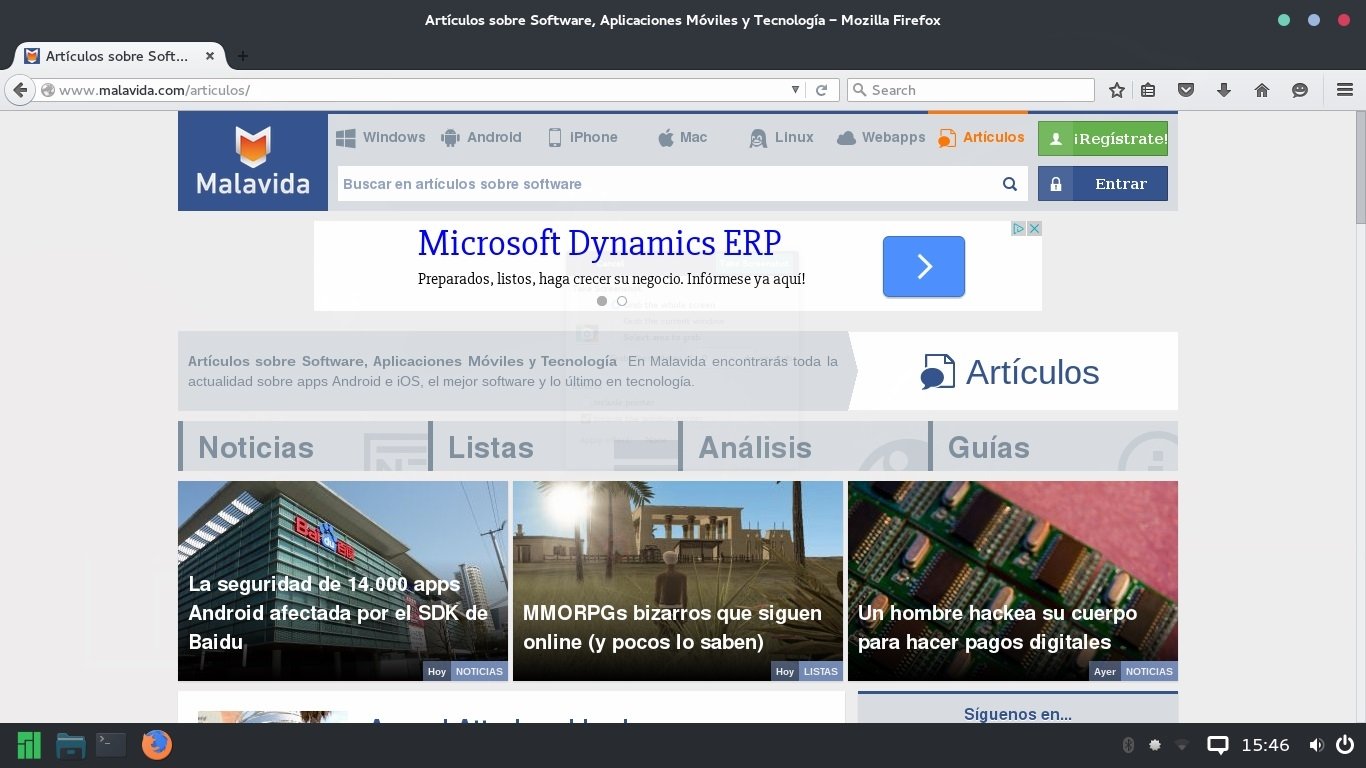Open the Manjaro application menu icon
This screenshot has height=768, width=1366.
point(29,745)
